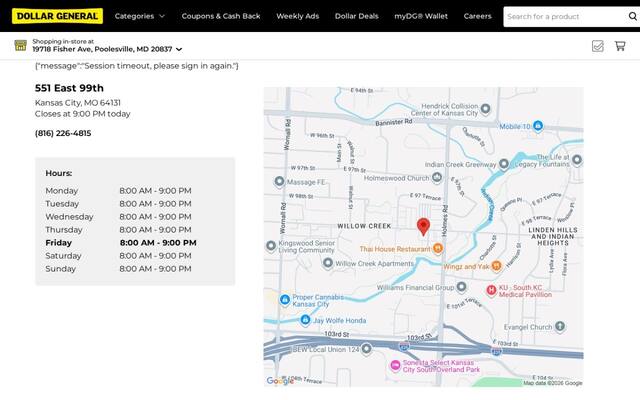Click the 551 East 99th store heading

69,88
